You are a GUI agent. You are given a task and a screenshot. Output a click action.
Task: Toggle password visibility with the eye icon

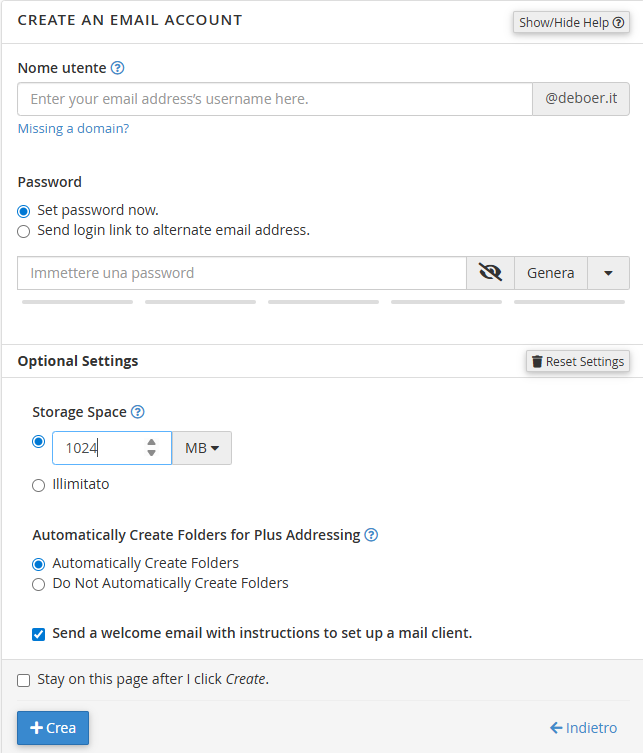[490, 273]
